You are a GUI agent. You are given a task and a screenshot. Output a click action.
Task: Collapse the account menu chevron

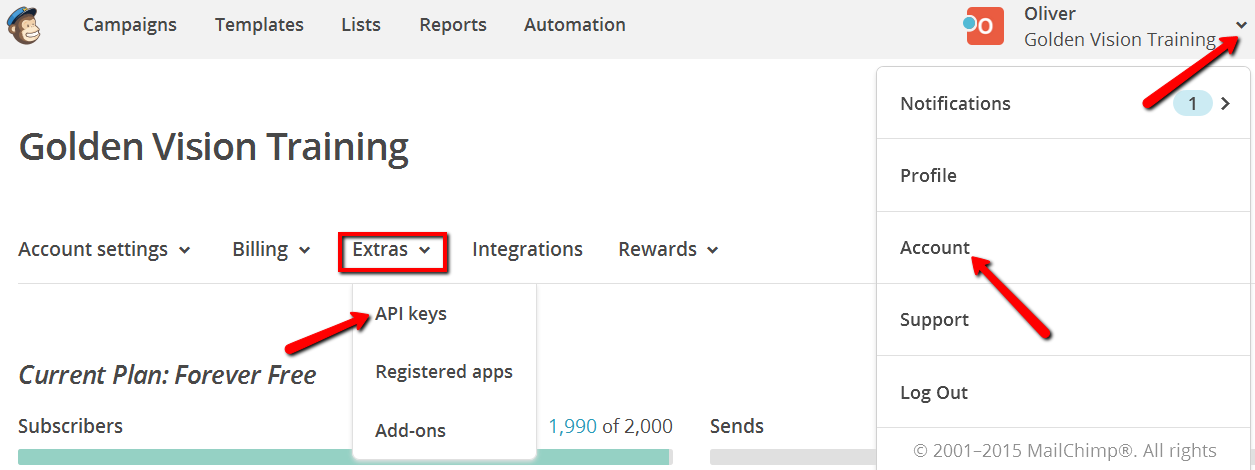(1241, 26)
